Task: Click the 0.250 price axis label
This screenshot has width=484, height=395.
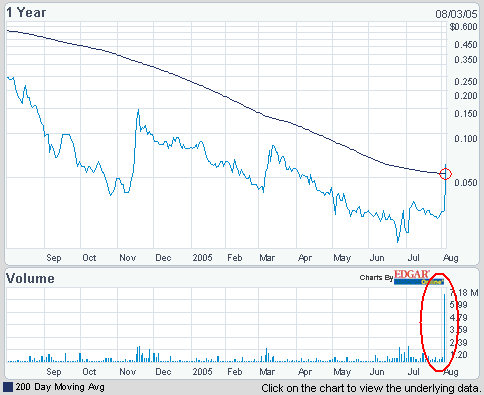Action: (466, 82)
